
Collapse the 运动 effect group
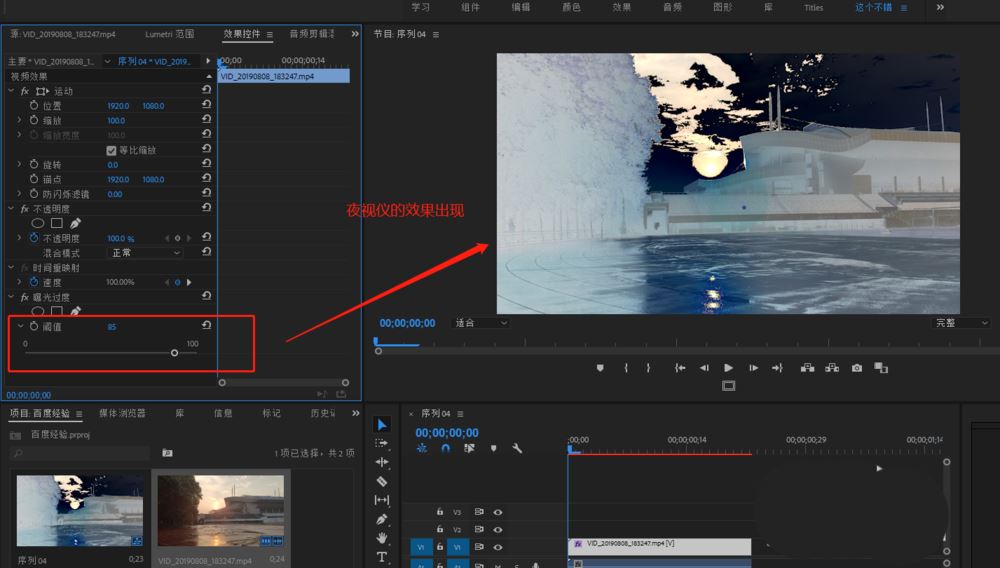(x=11, y=91)
